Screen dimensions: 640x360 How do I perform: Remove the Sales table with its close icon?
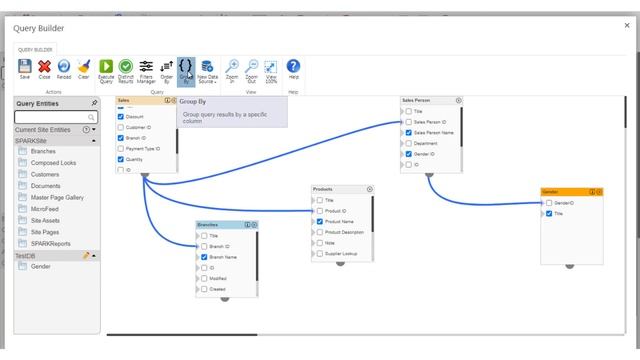[x=173, y=100]
